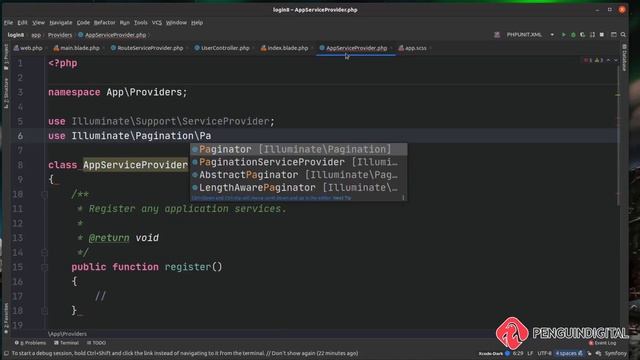The width and height of the screenshot is (640, 360).
Task: Click the app breadcrumb folder
Action: (36, 35)
